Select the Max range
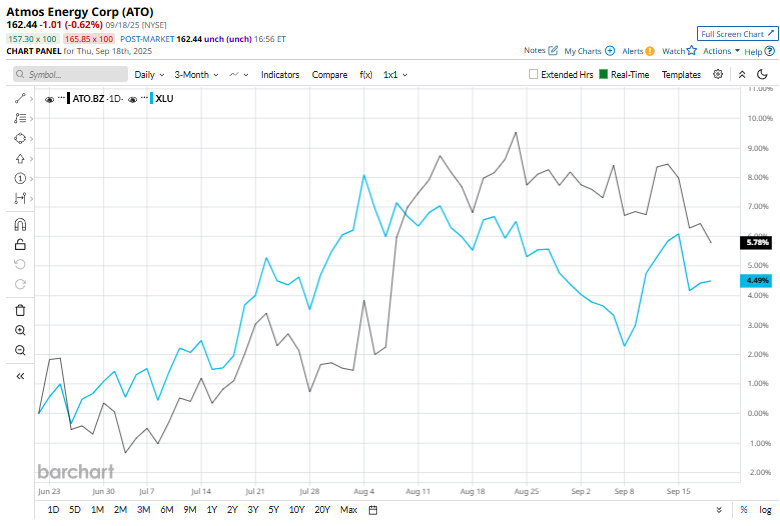The image size is (780, 526). click(349, 510)
